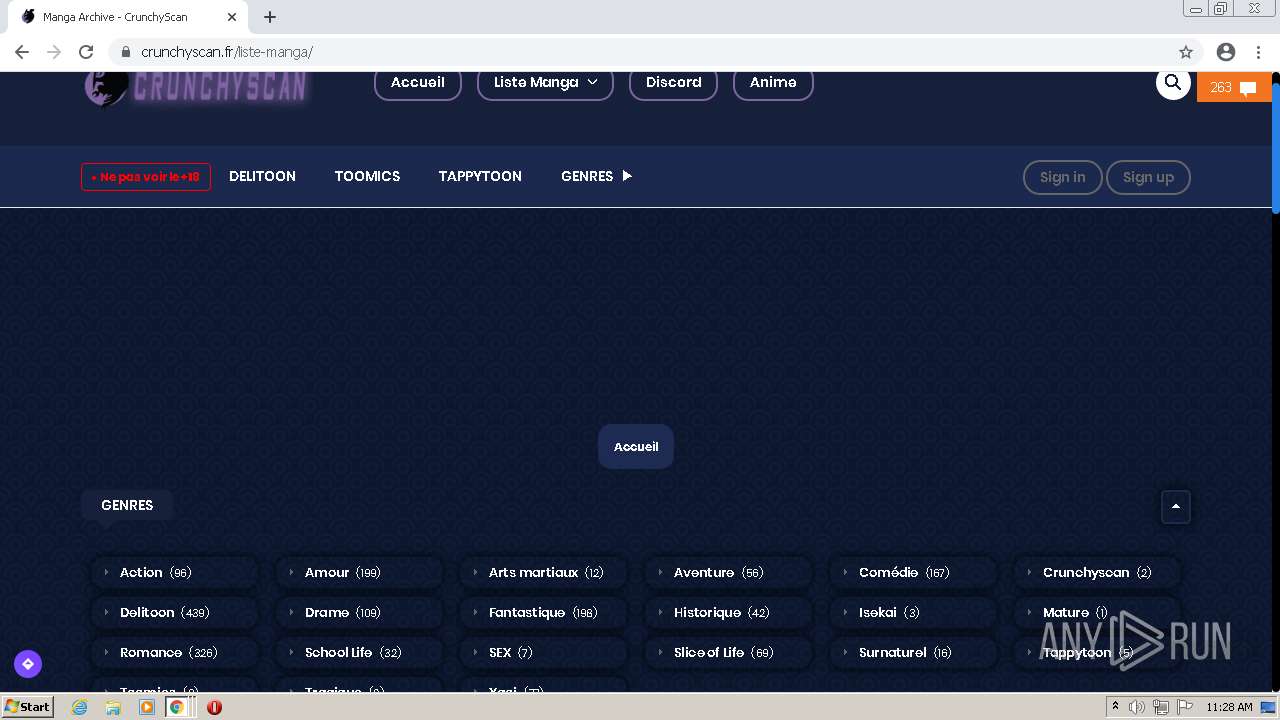Open the Chrome three-dot menu
Screen dimensions: 1280x720
coord(1258,52)
